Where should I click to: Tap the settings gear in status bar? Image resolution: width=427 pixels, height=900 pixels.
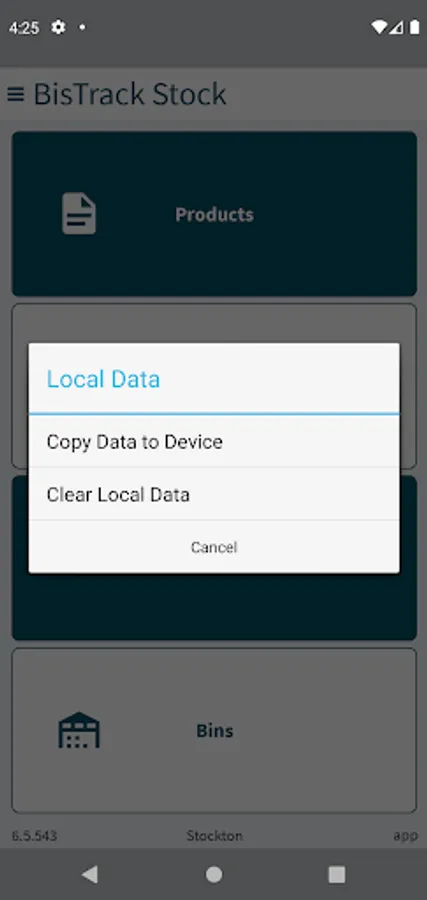click(x=58, y=27)
